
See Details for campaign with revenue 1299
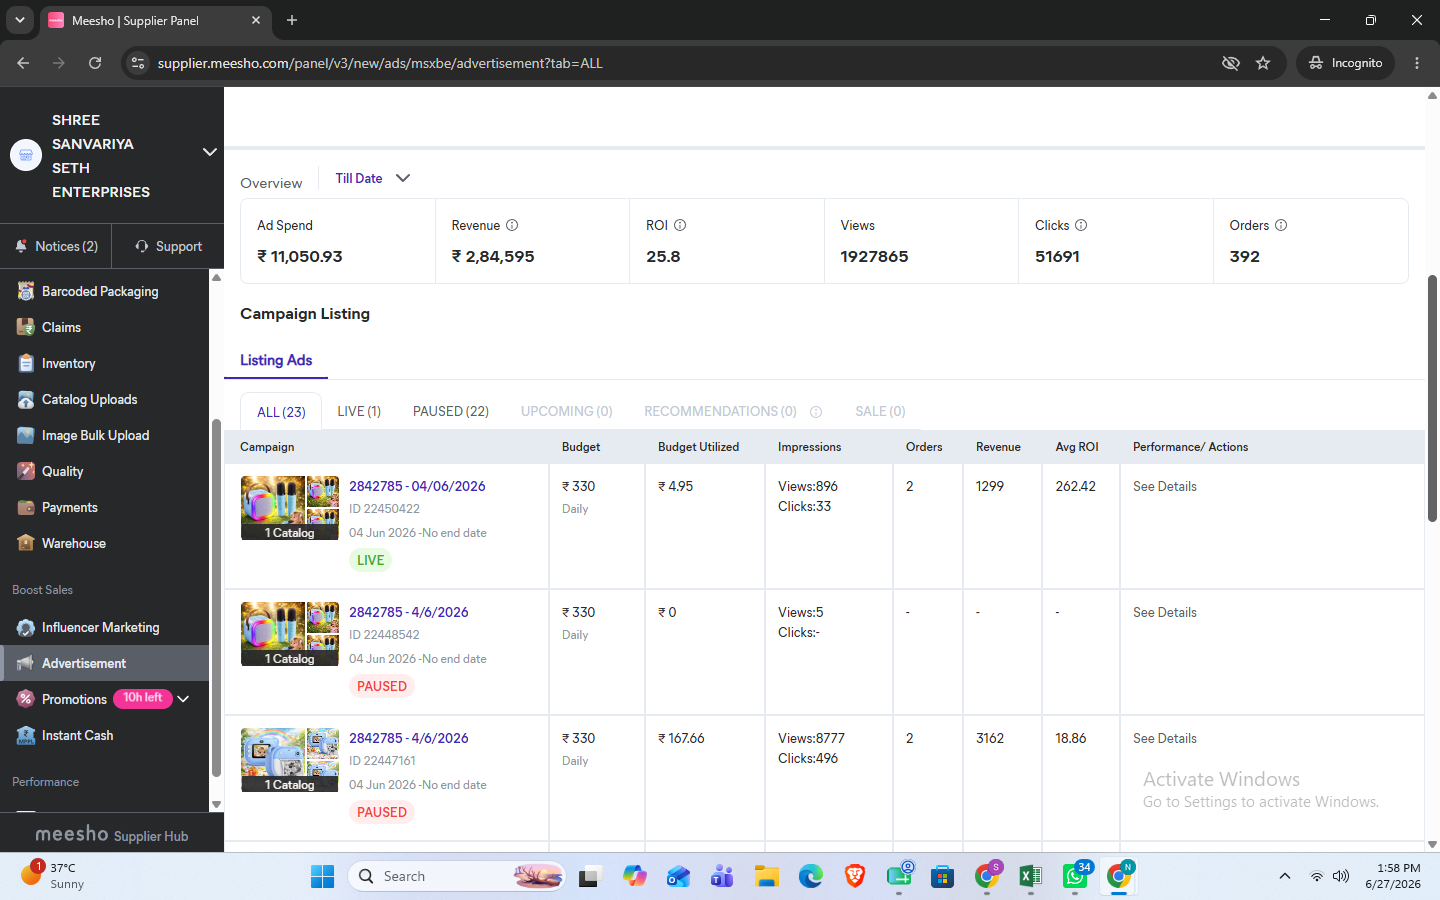[x=1164, y=486]
